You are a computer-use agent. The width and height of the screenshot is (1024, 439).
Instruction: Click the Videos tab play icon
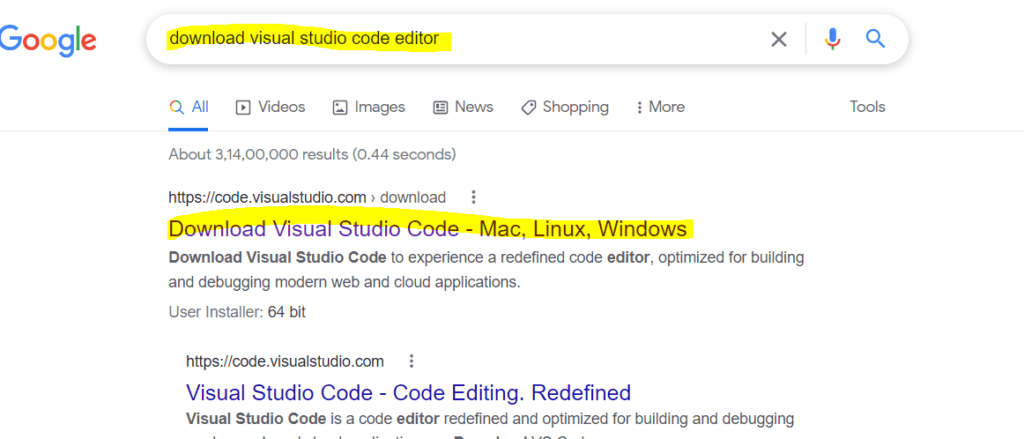[243, 108]
